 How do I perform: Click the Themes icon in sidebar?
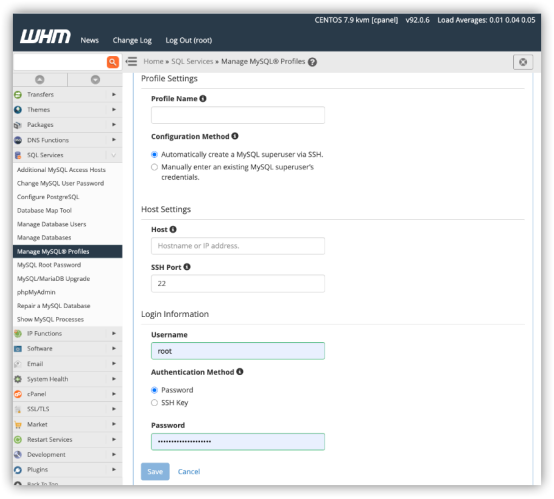[x=18, y=110]
